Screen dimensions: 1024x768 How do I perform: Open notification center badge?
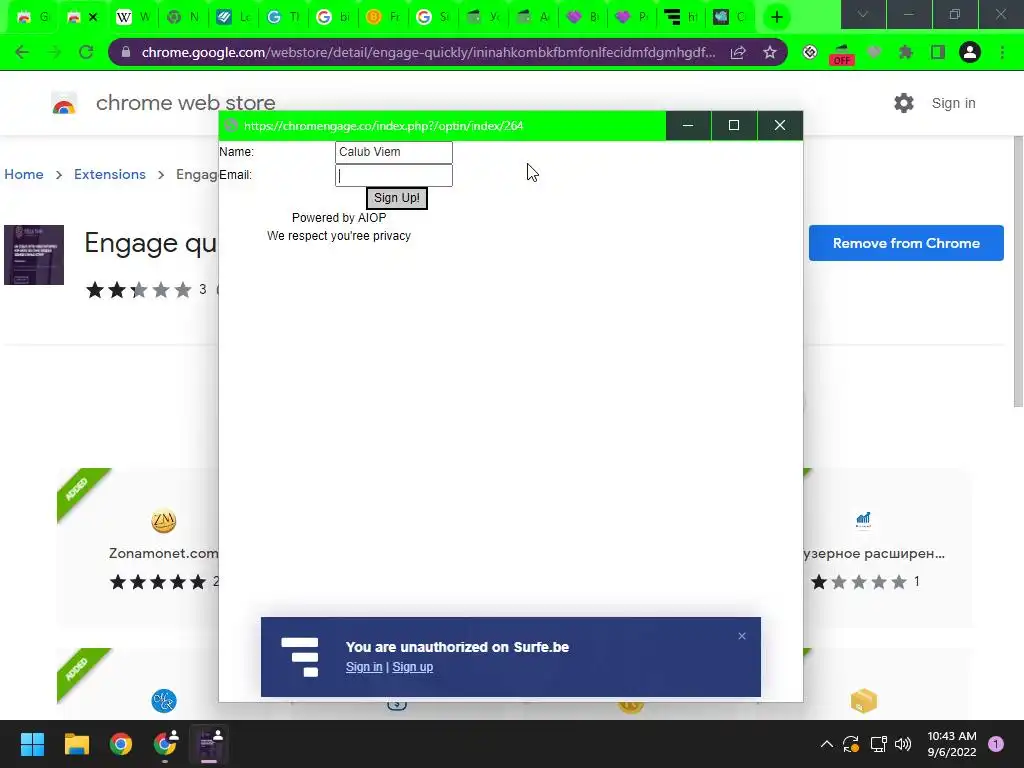996,744
